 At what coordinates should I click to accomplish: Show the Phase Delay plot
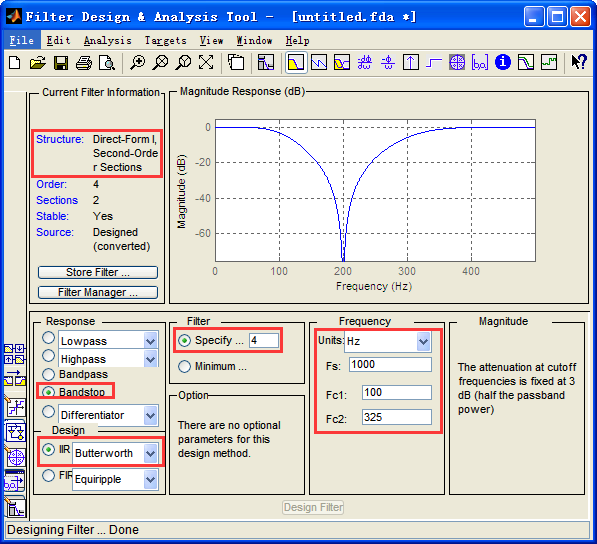388,62
